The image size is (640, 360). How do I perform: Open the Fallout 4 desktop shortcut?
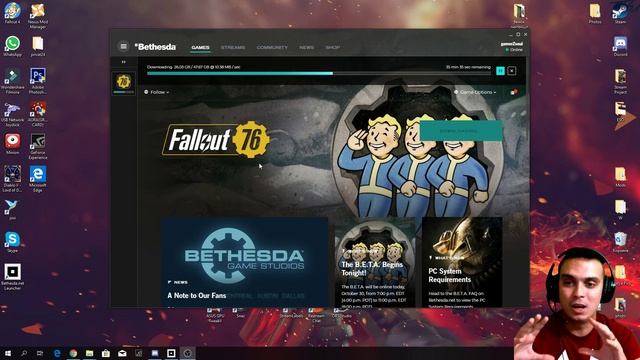(x=13, y=13)
